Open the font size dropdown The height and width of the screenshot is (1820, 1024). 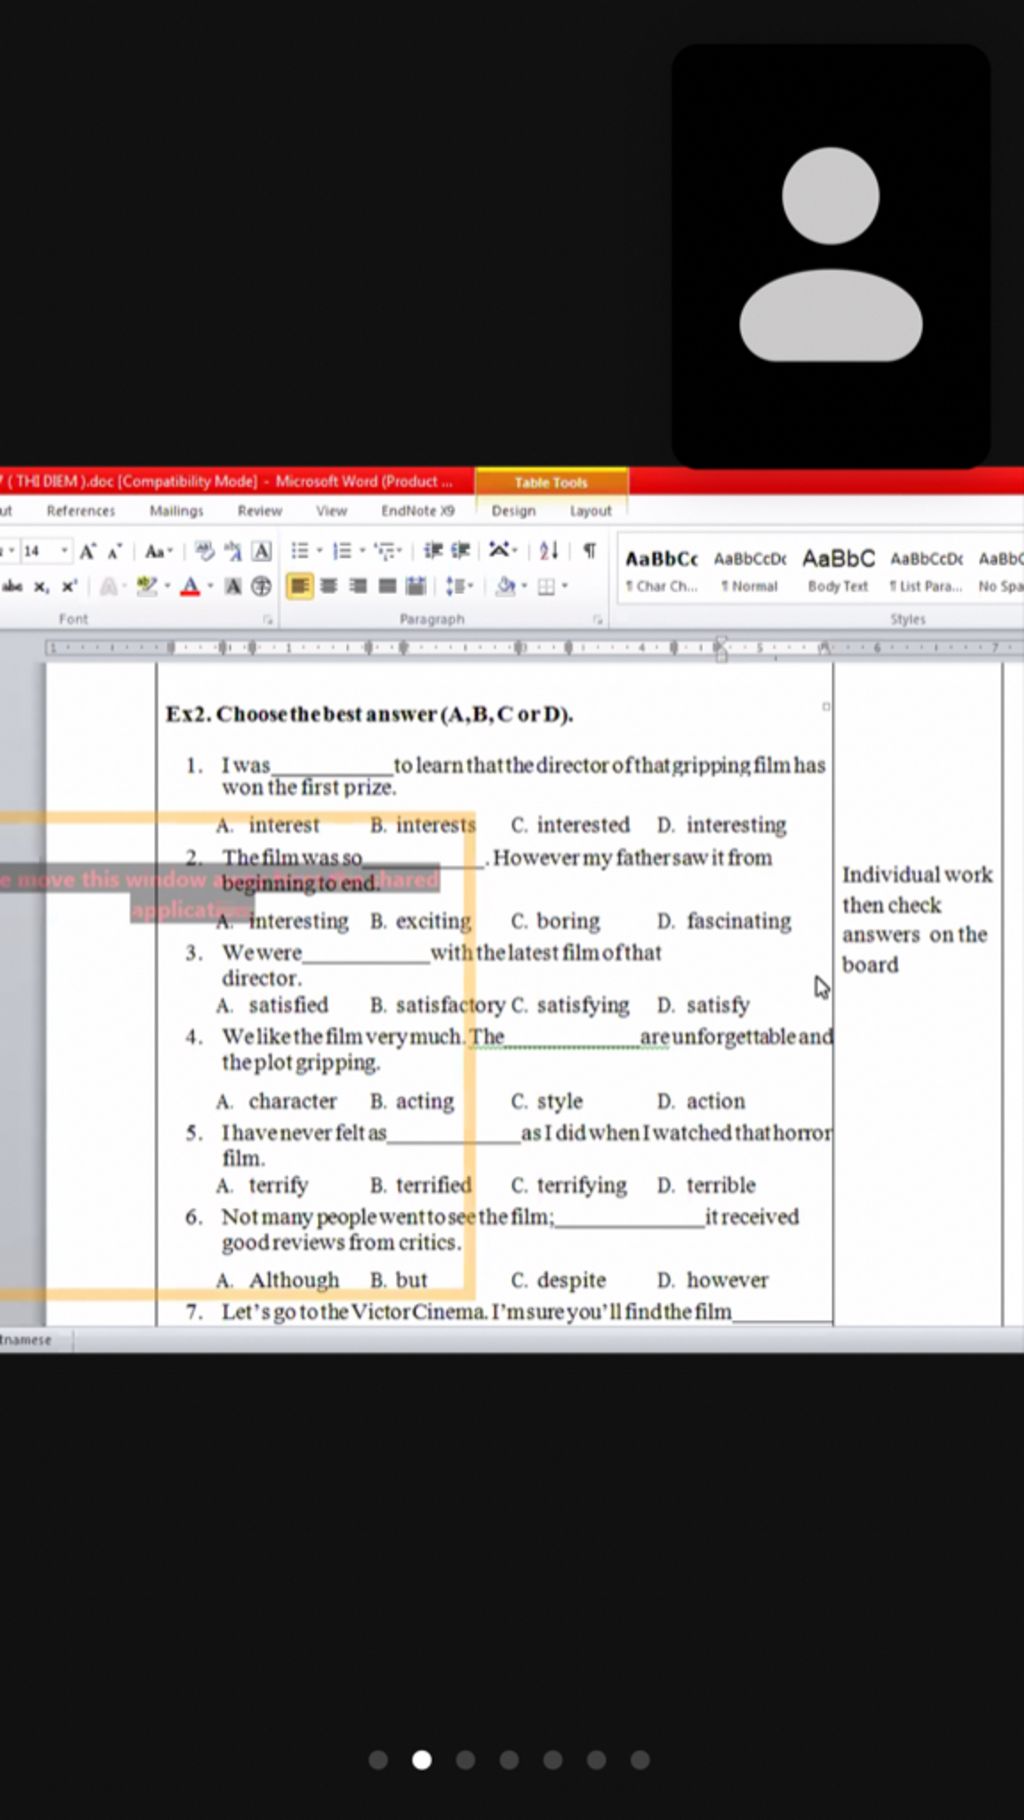[x=64, y=551]
